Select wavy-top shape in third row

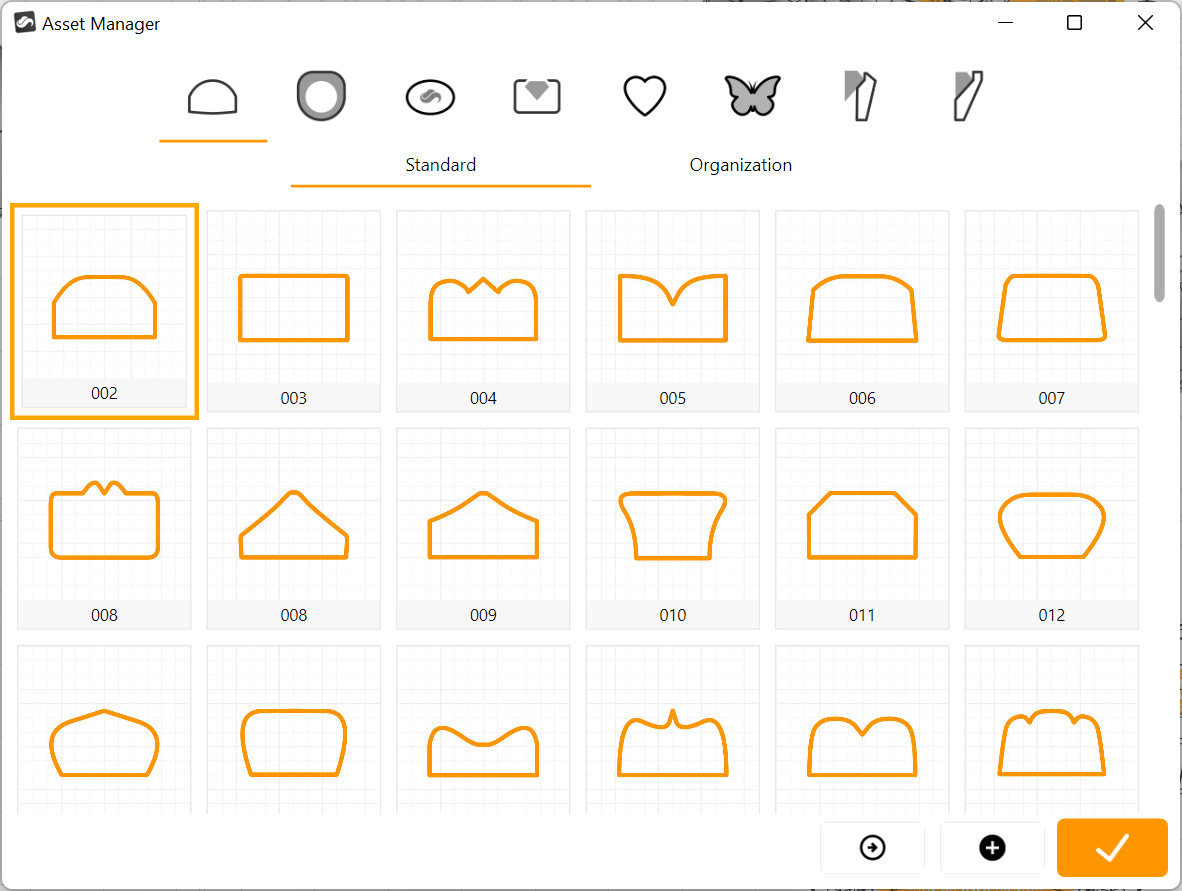(483, 730)
